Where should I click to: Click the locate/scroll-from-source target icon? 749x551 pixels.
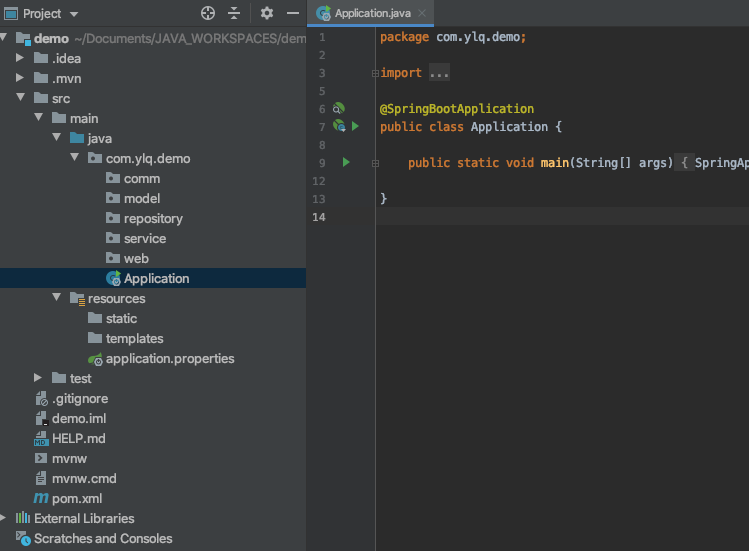(208, 13)
